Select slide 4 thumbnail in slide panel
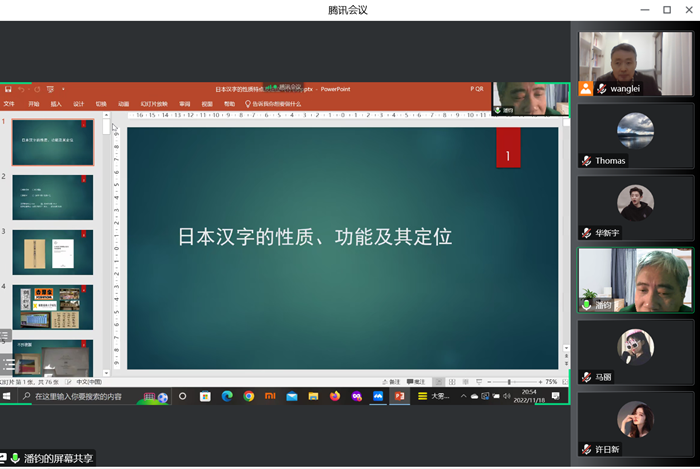This screenshot has height=469, width=700. click(53, 308)
